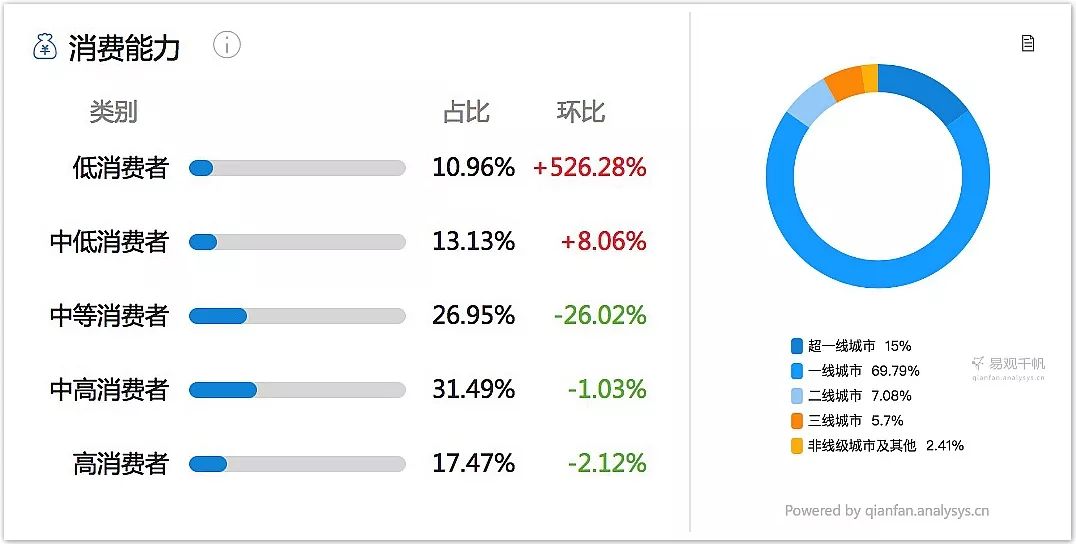Toggle the 一线城市 legend swatch

797,371
